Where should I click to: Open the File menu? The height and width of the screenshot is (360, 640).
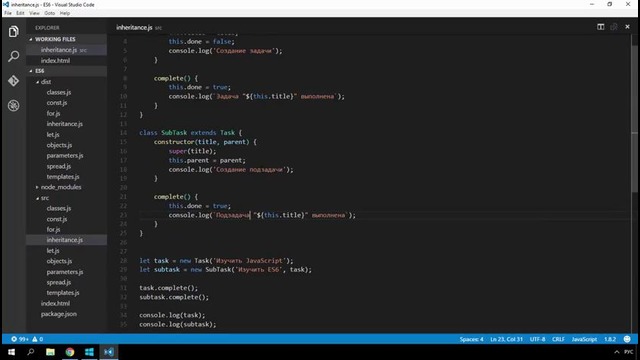tap(8, 13)
